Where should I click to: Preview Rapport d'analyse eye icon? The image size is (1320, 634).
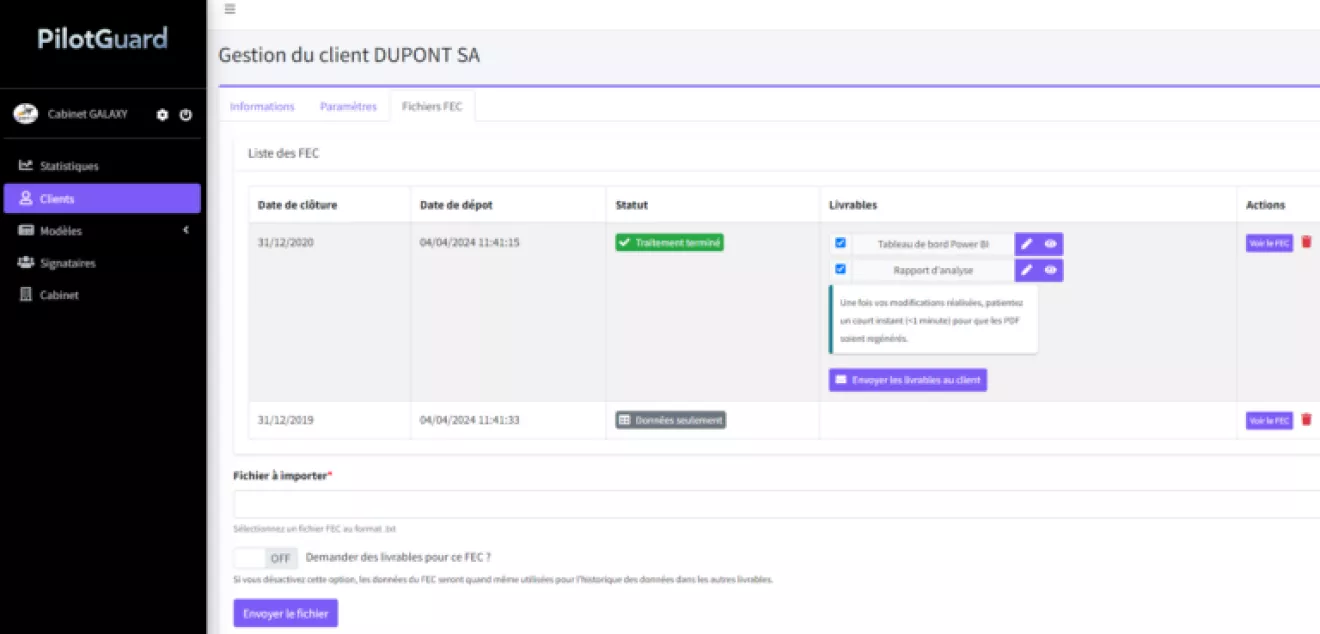pyautogui.click(x=1051, y=270)
